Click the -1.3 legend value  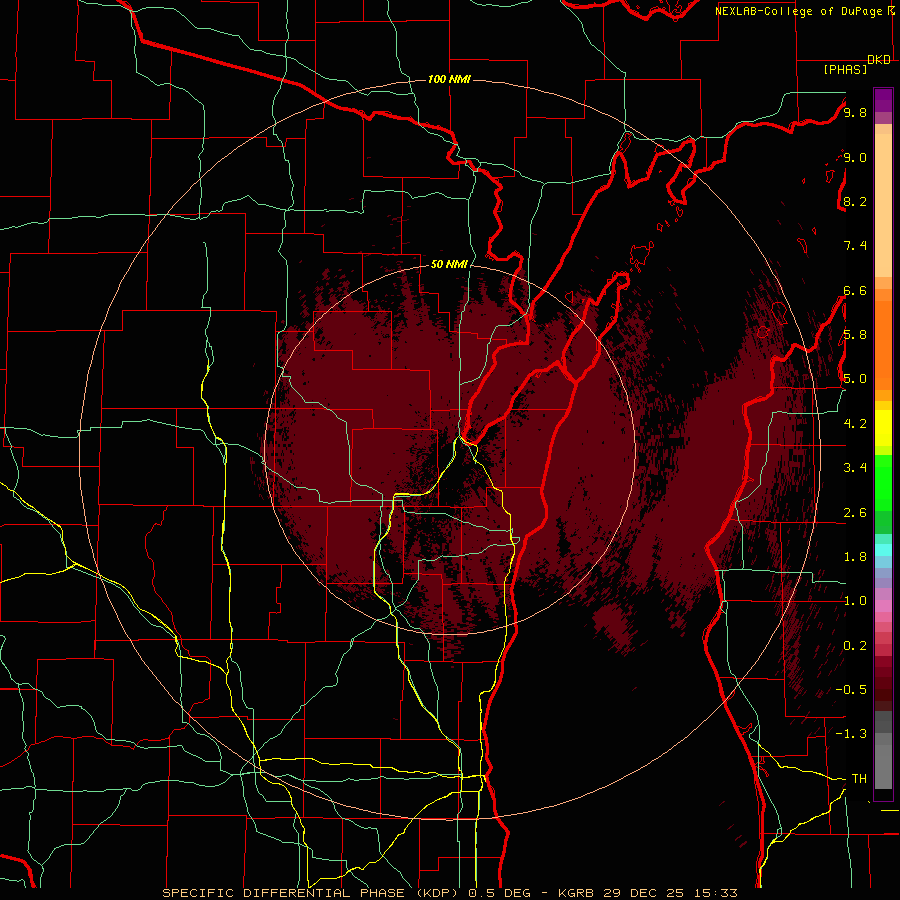[851, 734]
